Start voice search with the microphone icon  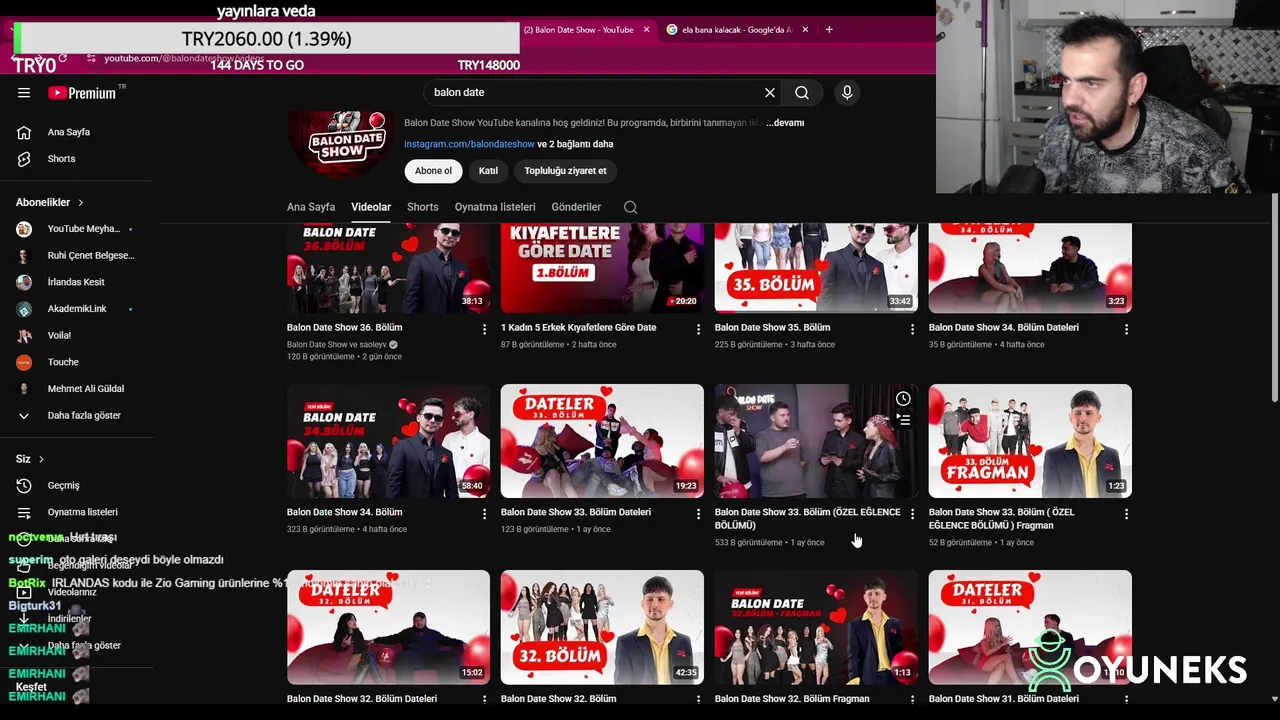847,92
